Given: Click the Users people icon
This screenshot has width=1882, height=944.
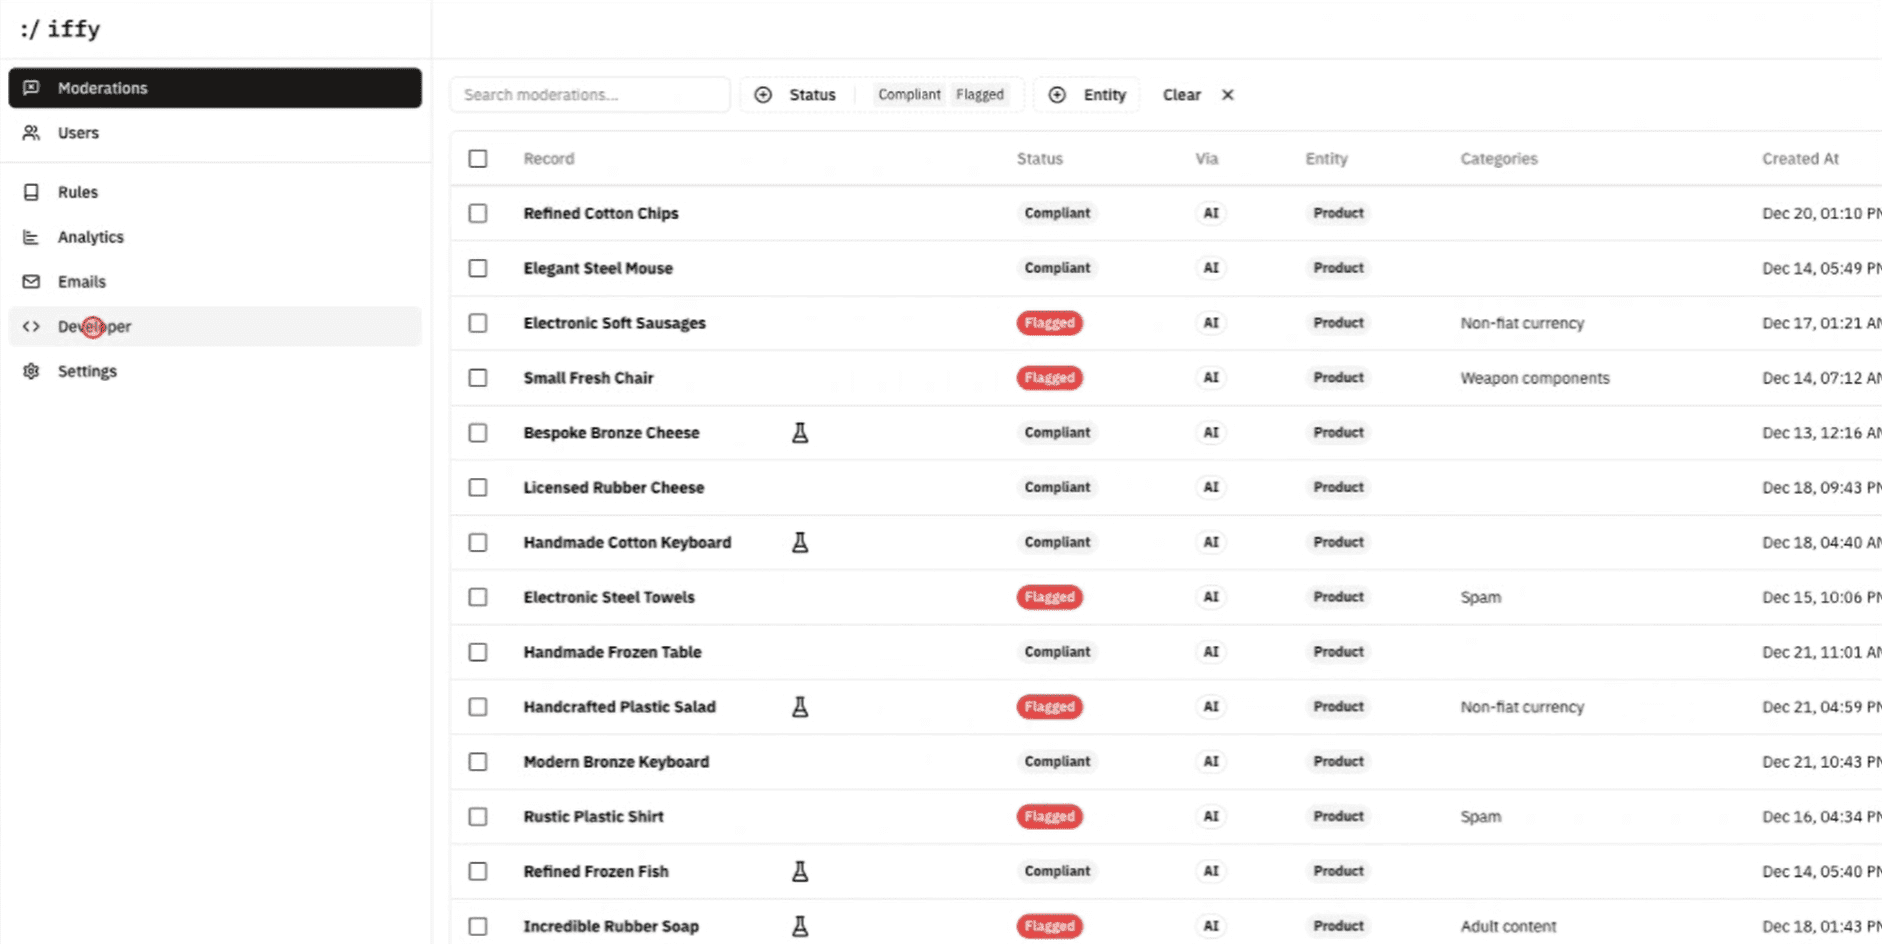Looking at the screenshot, I should click(x=31, y=133).
